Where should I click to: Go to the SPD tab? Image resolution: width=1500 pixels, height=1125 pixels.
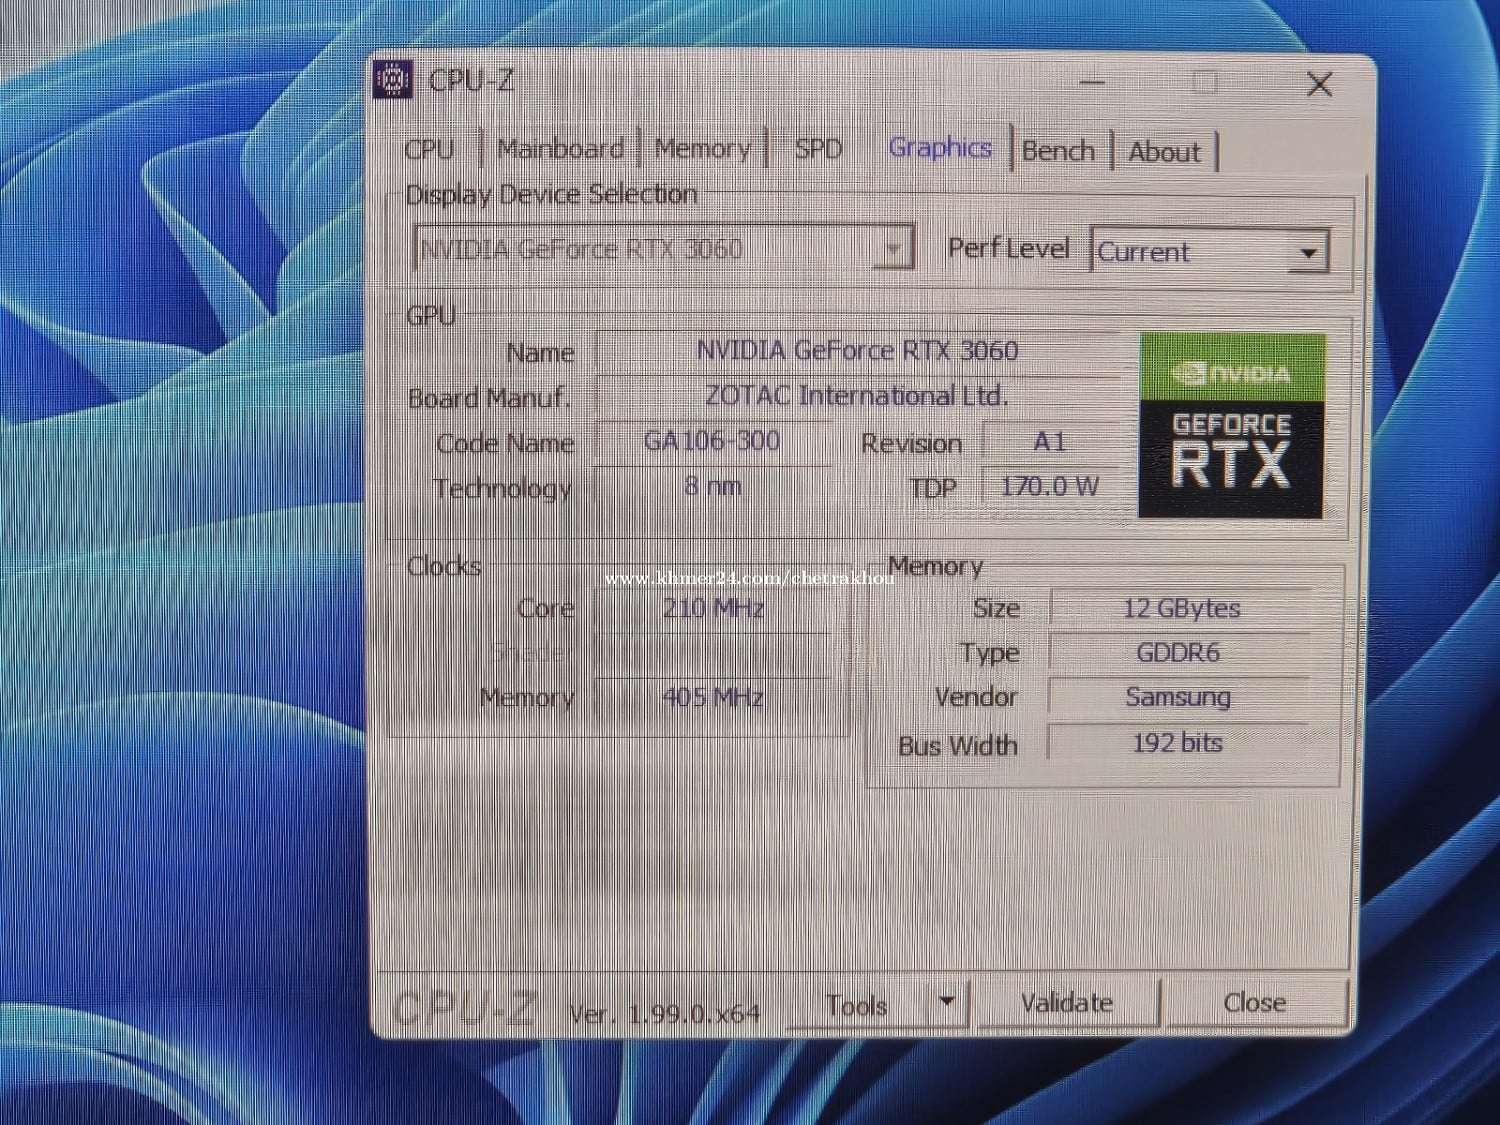818,149
